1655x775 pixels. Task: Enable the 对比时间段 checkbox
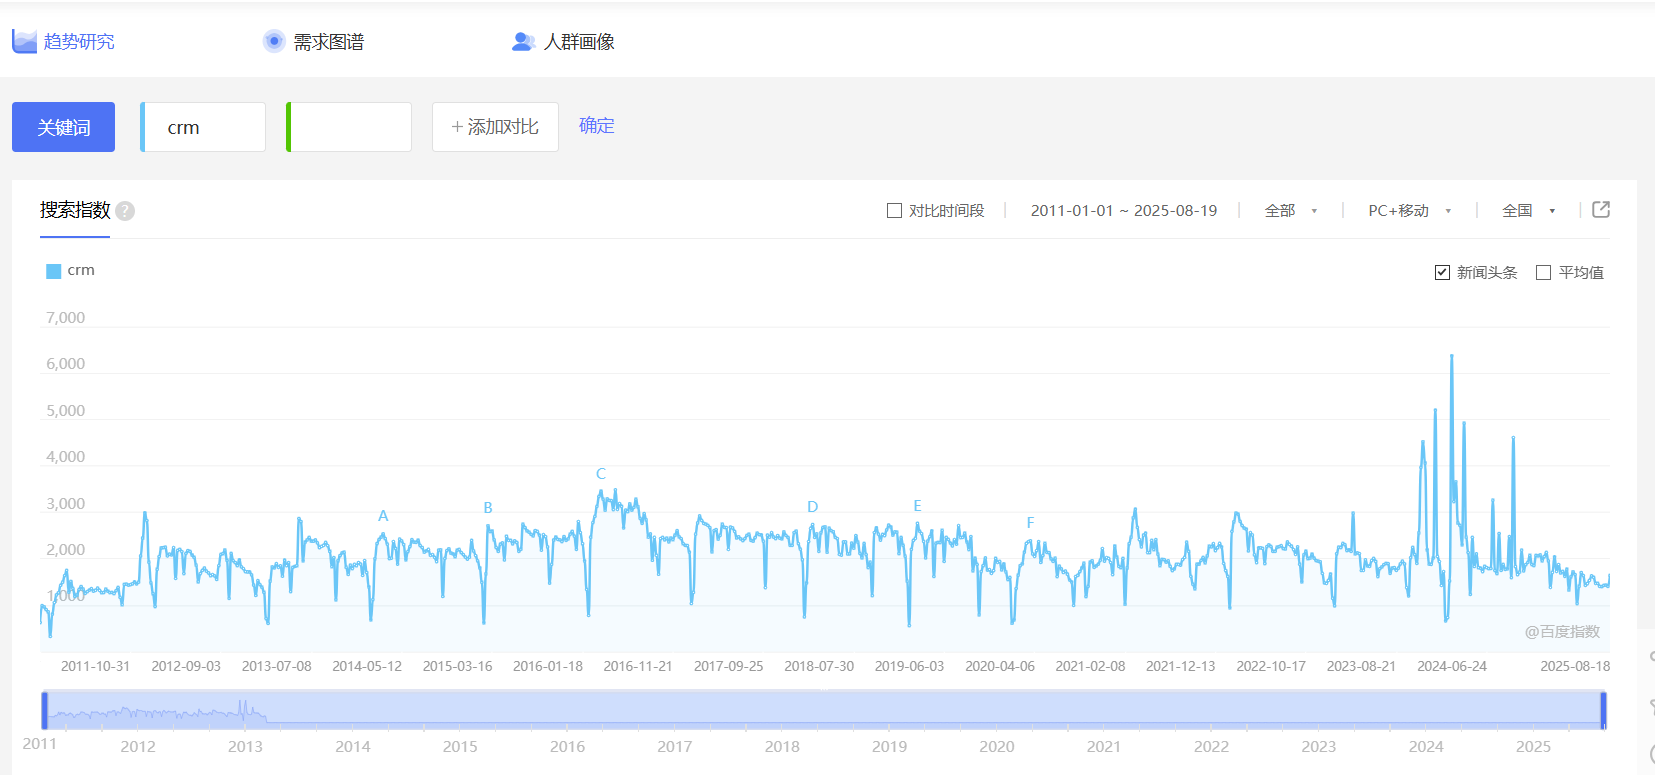pyautogui.click(x=895, y=211)
